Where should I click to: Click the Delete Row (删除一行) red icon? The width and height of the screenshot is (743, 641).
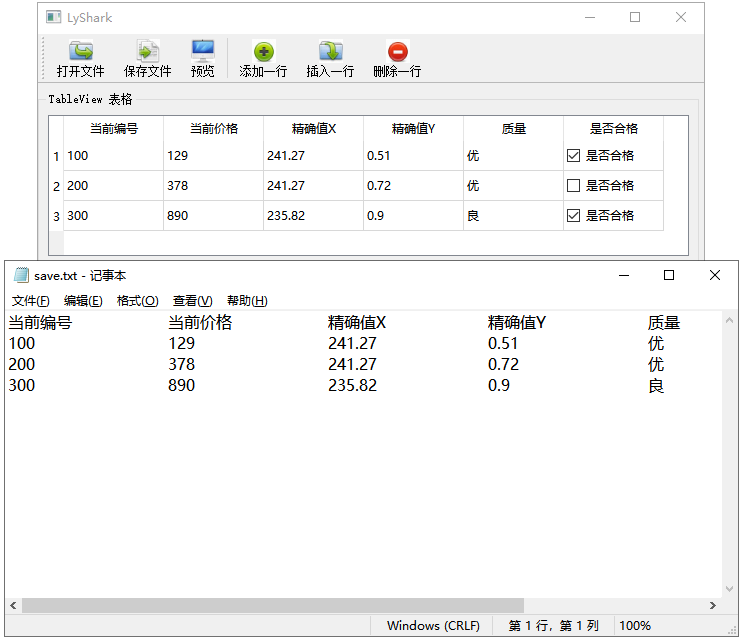point(397,51)
